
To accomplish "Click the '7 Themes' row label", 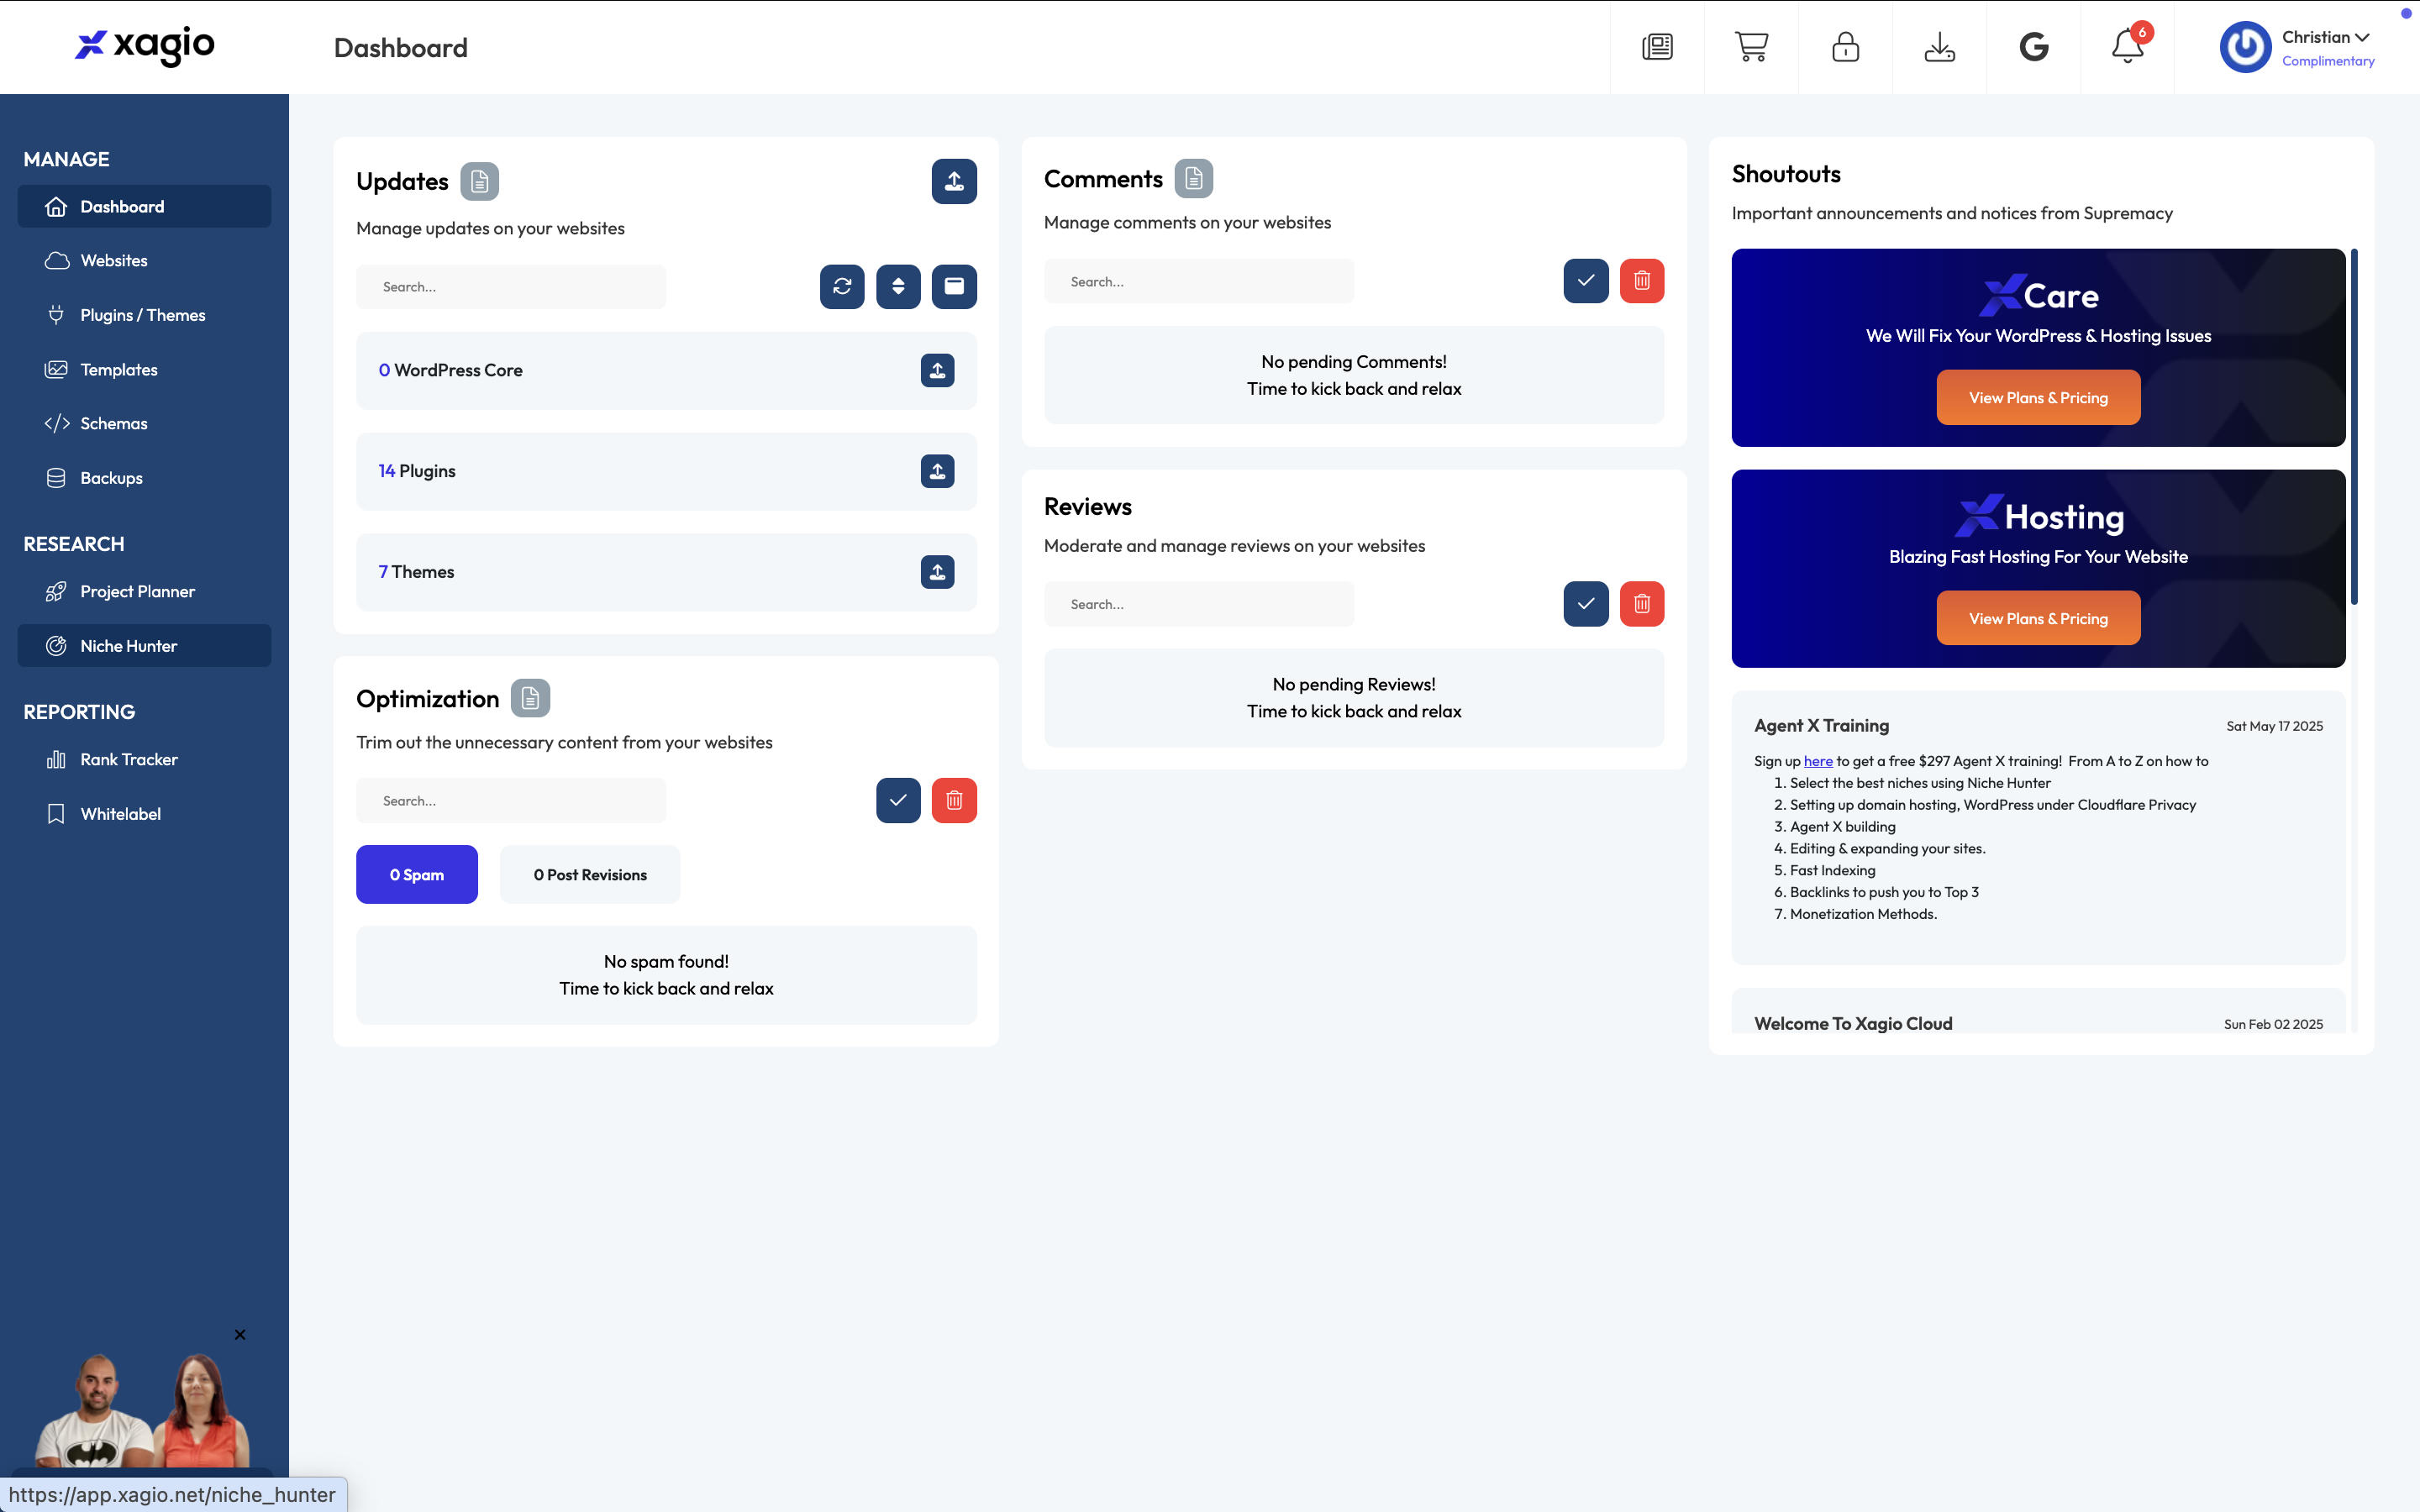I will tap(416, 572).
